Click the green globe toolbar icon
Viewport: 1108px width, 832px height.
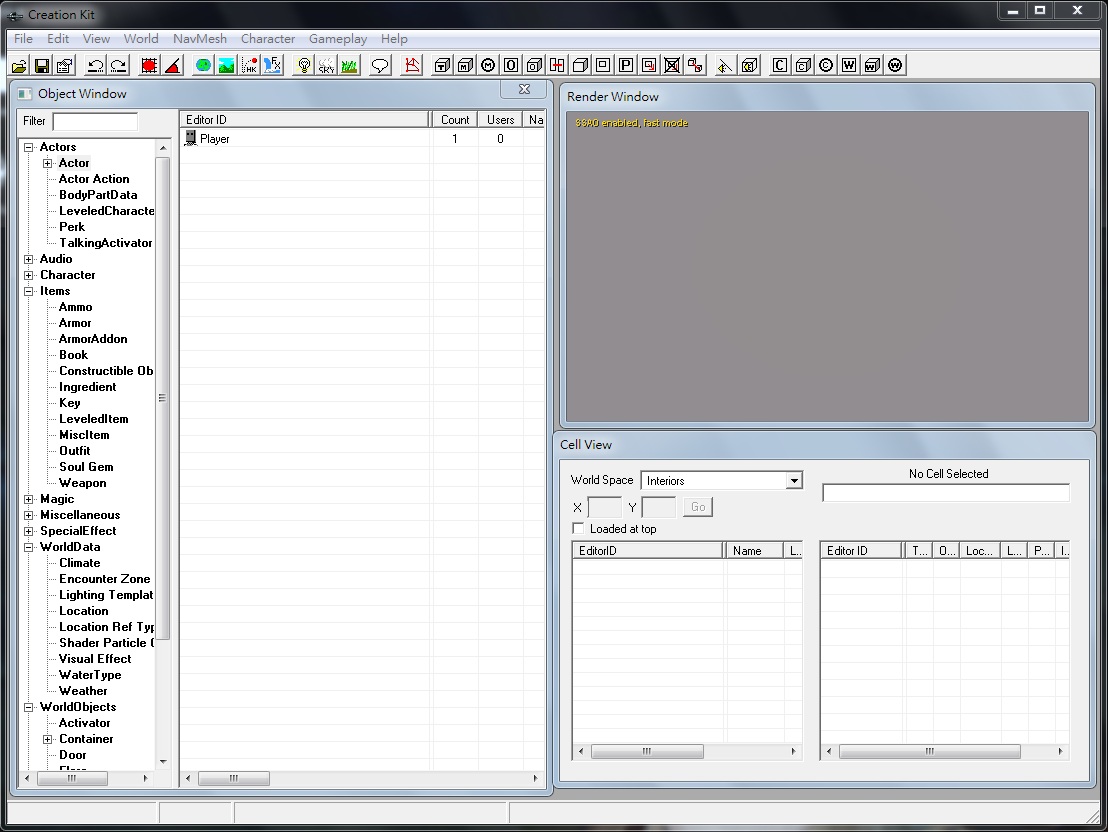click(x=204, y=66)
